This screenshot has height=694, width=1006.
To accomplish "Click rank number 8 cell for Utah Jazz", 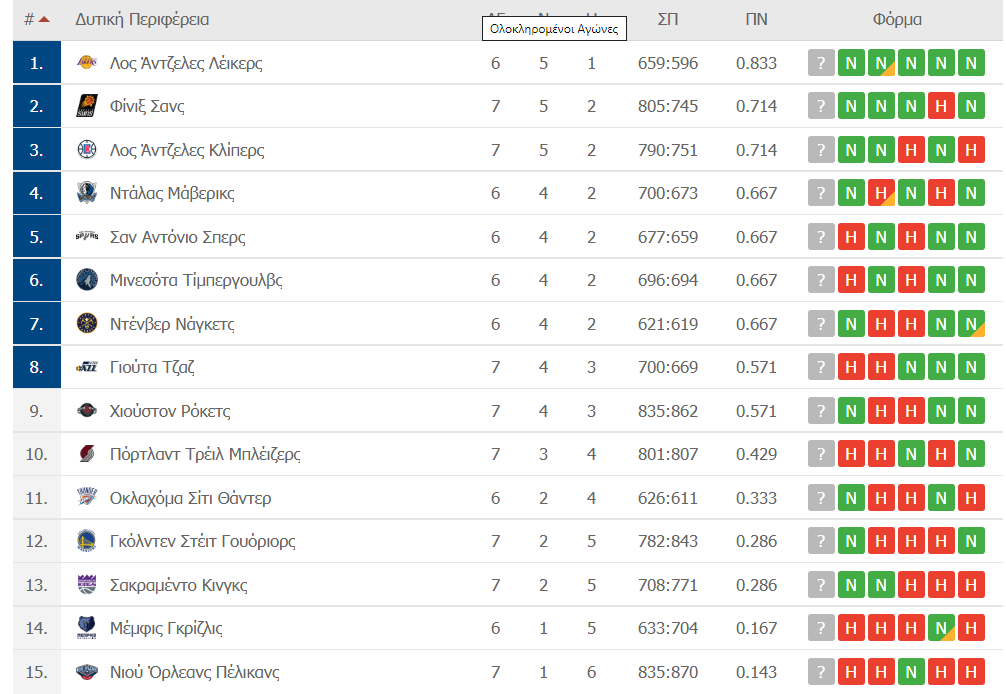I will (x=37, y=367).
